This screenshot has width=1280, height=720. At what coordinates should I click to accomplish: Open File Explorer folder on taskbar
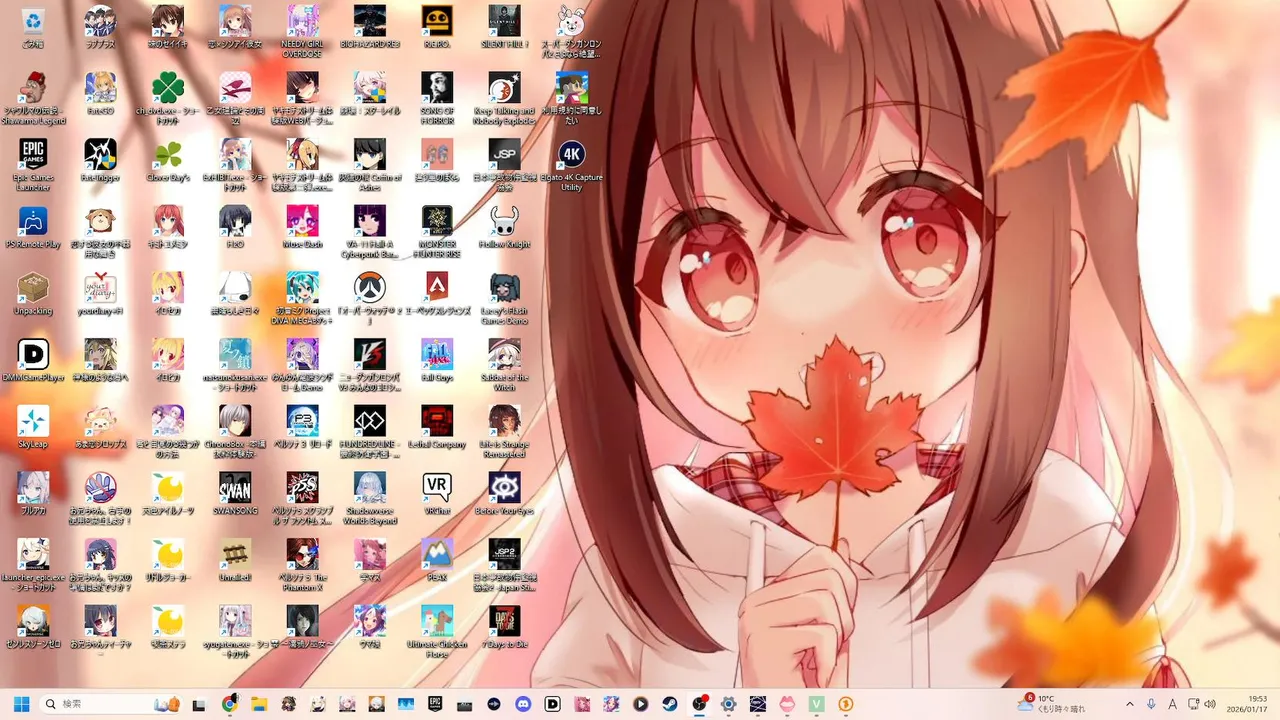pos(259,704)
